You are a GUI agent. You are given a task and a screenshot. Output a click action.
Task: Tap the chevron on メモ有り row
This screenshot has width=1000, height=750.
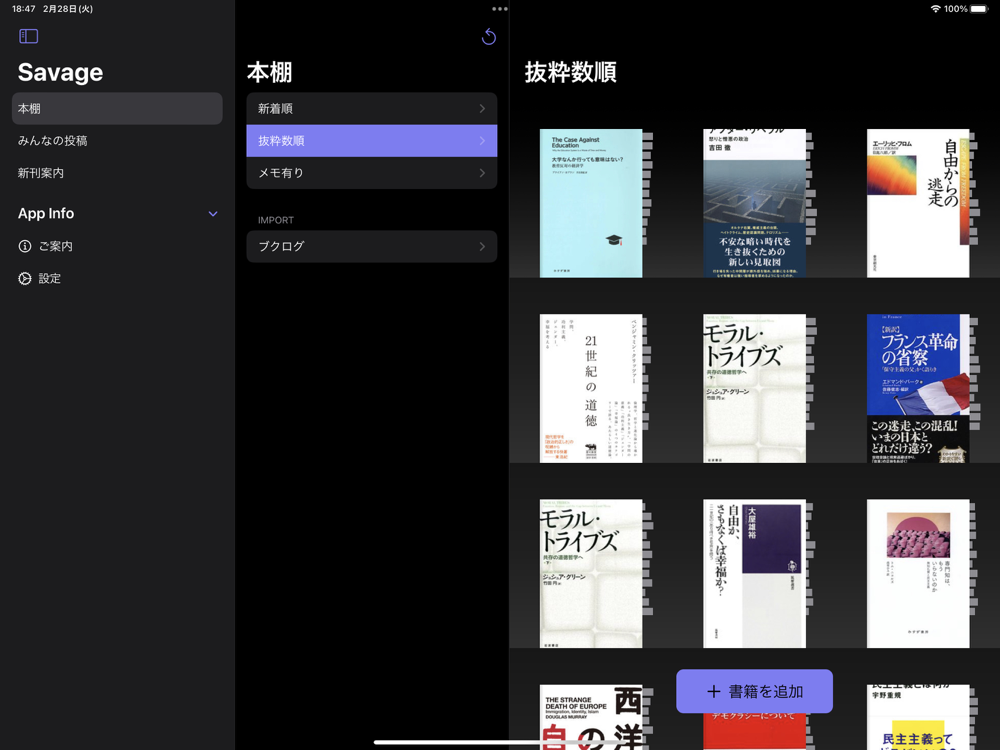point(482,173)
